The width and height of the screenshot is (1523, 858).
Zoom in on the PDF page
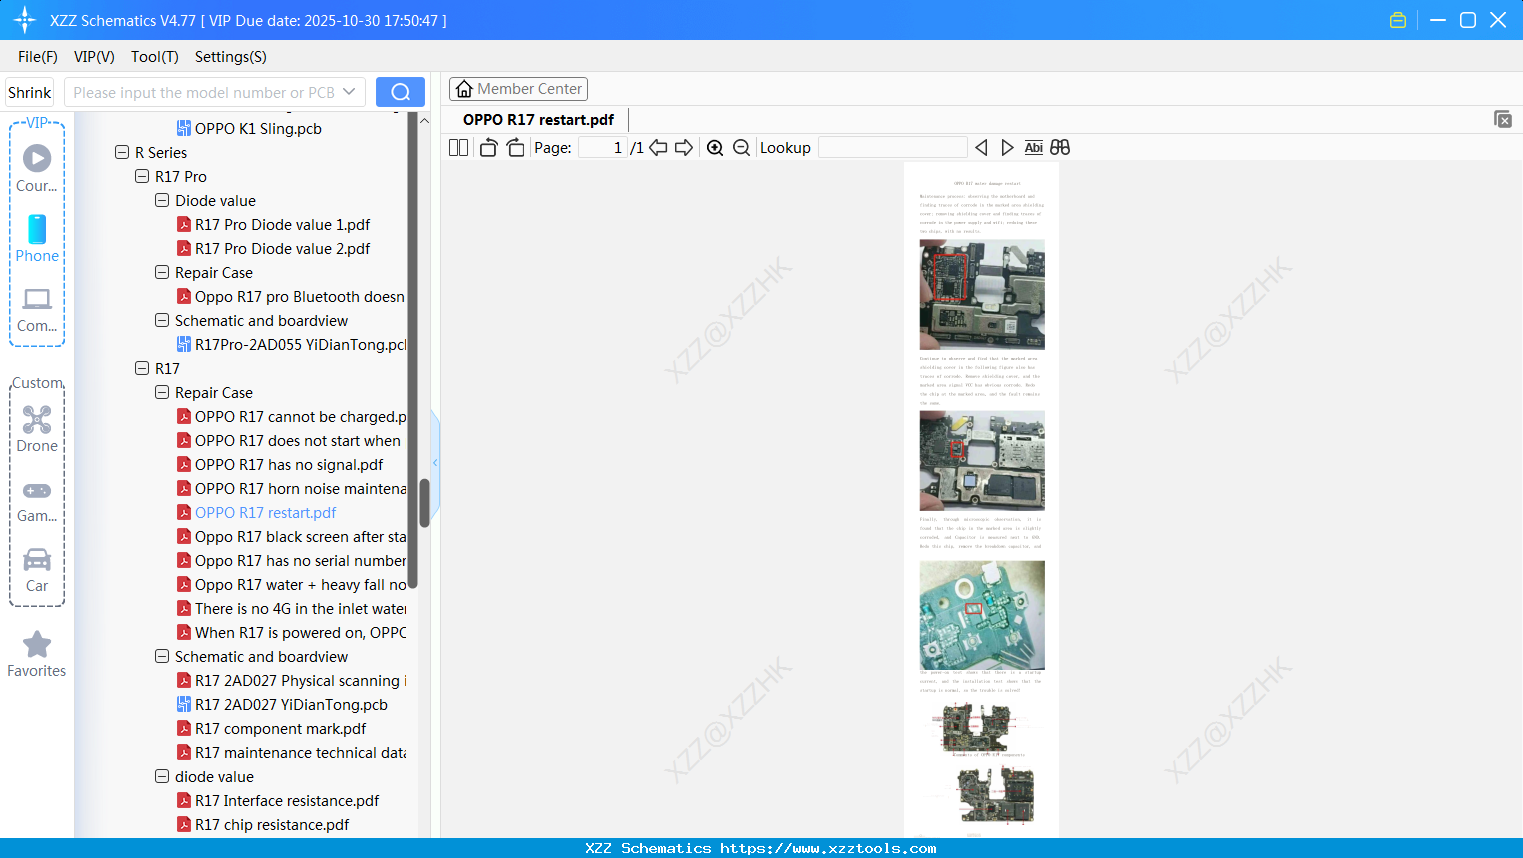(715, 147)
